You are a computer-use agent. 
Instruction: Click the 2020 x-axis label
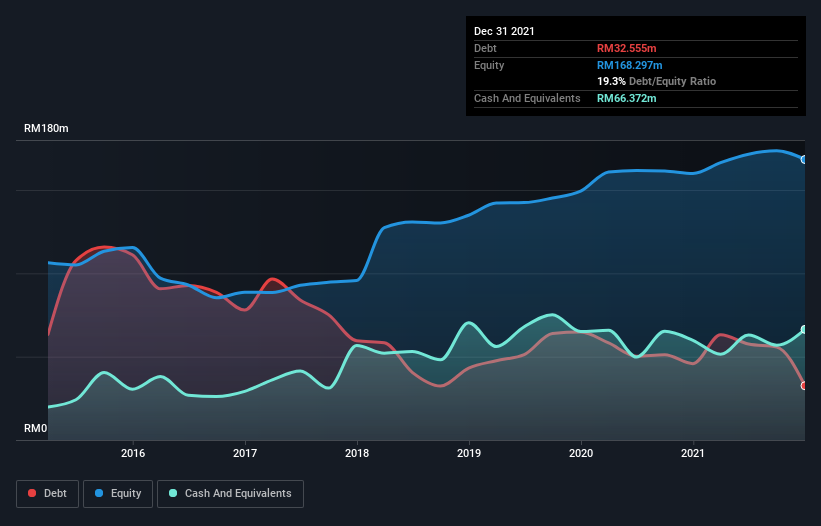click(x=581, y=453)
